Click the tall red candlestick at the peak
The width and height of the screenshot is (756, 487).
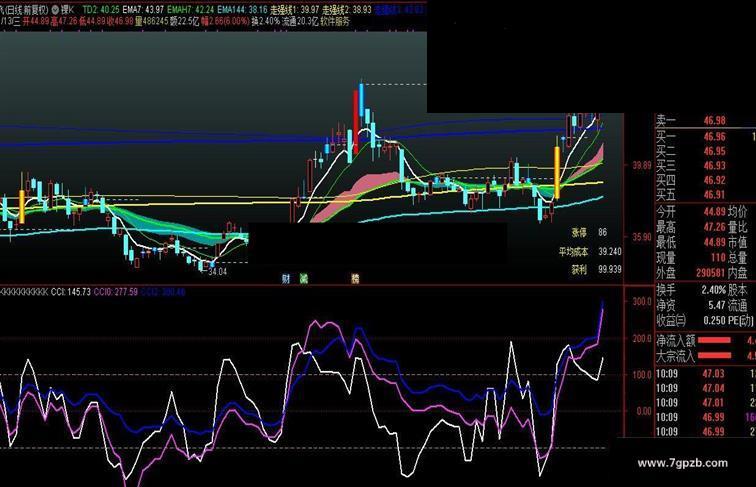[x=356, y=122]
